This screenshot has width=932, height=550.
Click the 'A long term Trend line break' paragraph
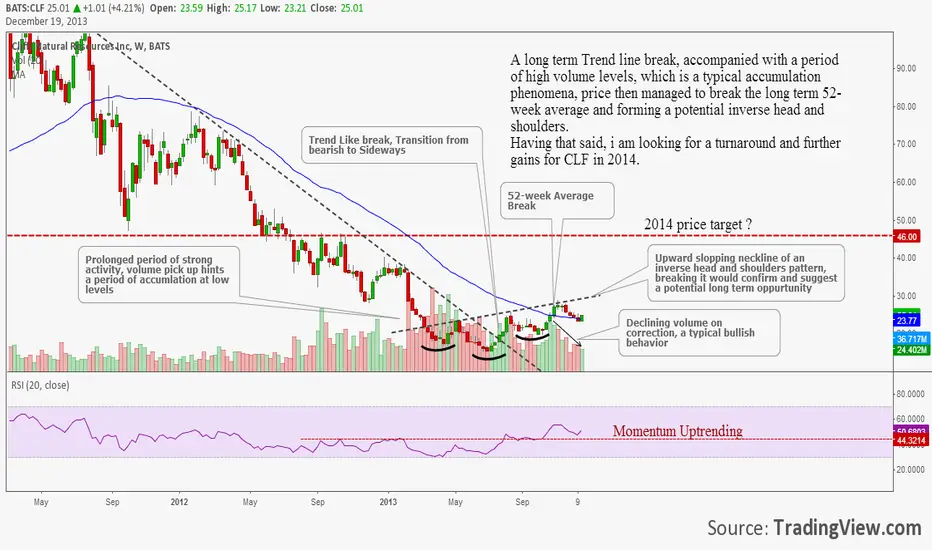(x=675, y=93)
